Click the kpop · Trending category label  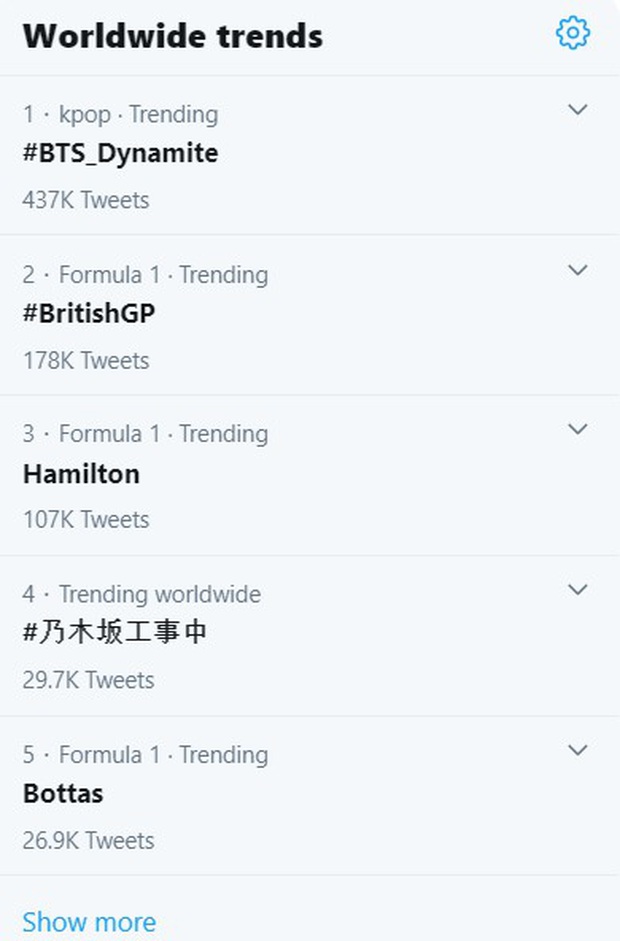(x=138, y=114)
